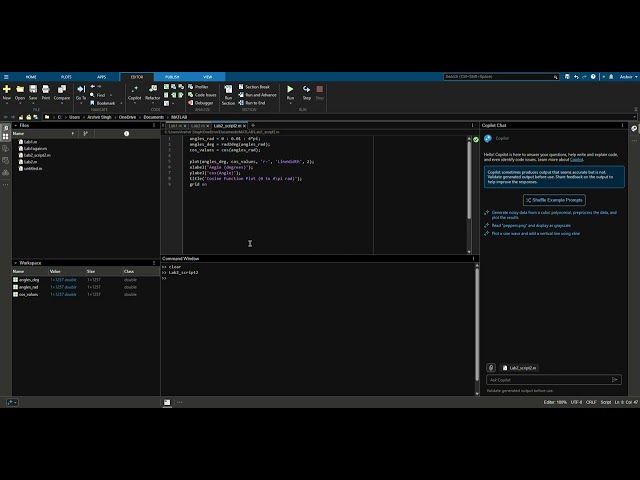Click Run and Advance

pyautogui.click(x=257, y=95)
